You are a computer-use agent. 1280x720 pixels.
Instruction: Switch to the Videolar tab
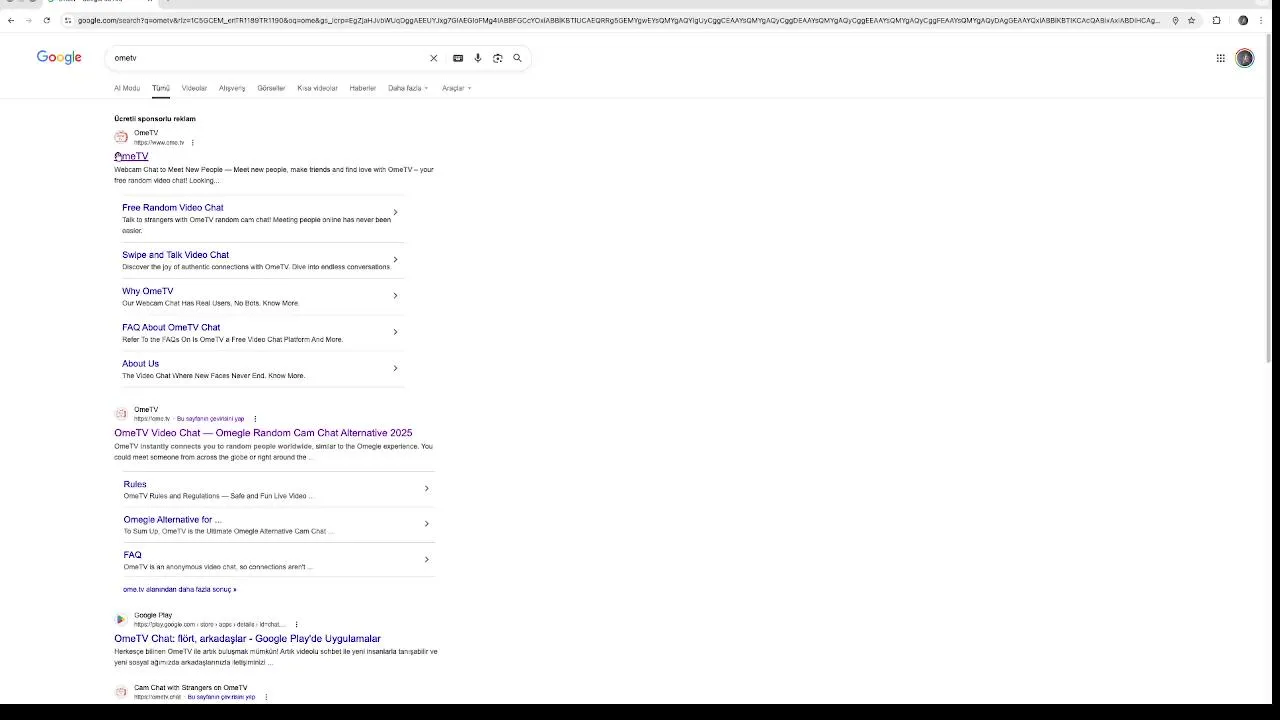point(194,88)
